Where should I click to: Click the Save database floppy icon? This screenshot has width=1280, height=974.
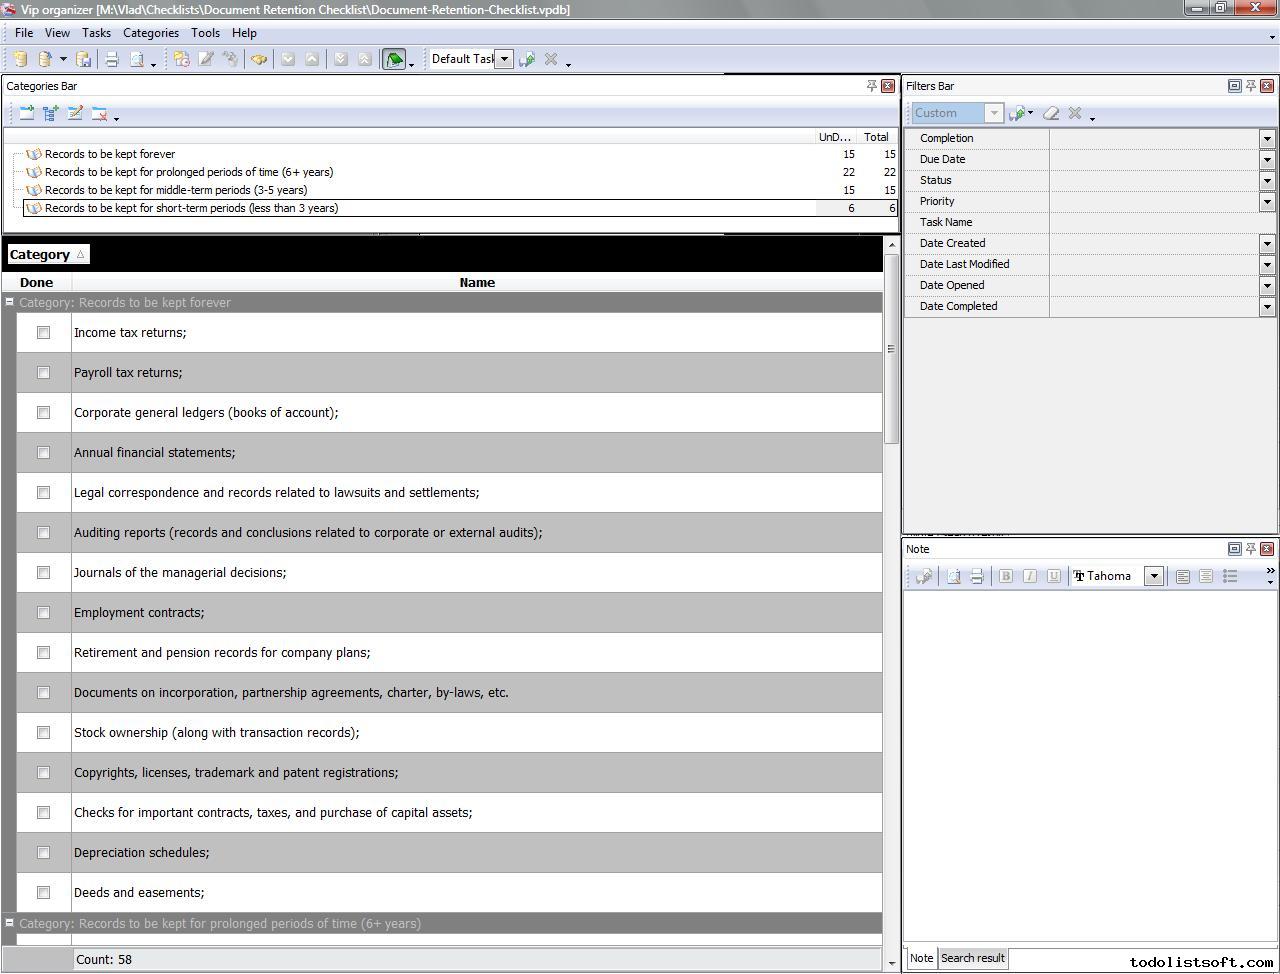[84, 60]
